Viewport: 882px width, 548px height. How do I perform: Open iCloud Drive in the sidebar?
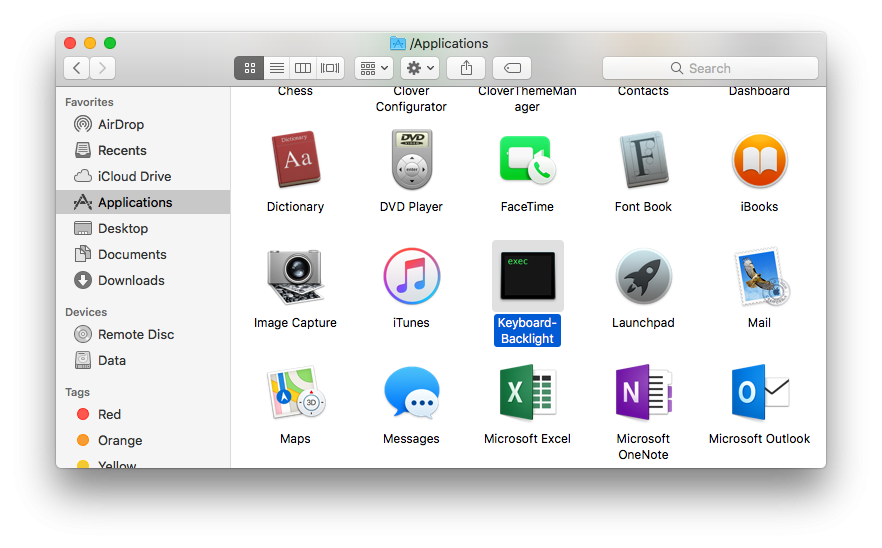coord(123,176)
